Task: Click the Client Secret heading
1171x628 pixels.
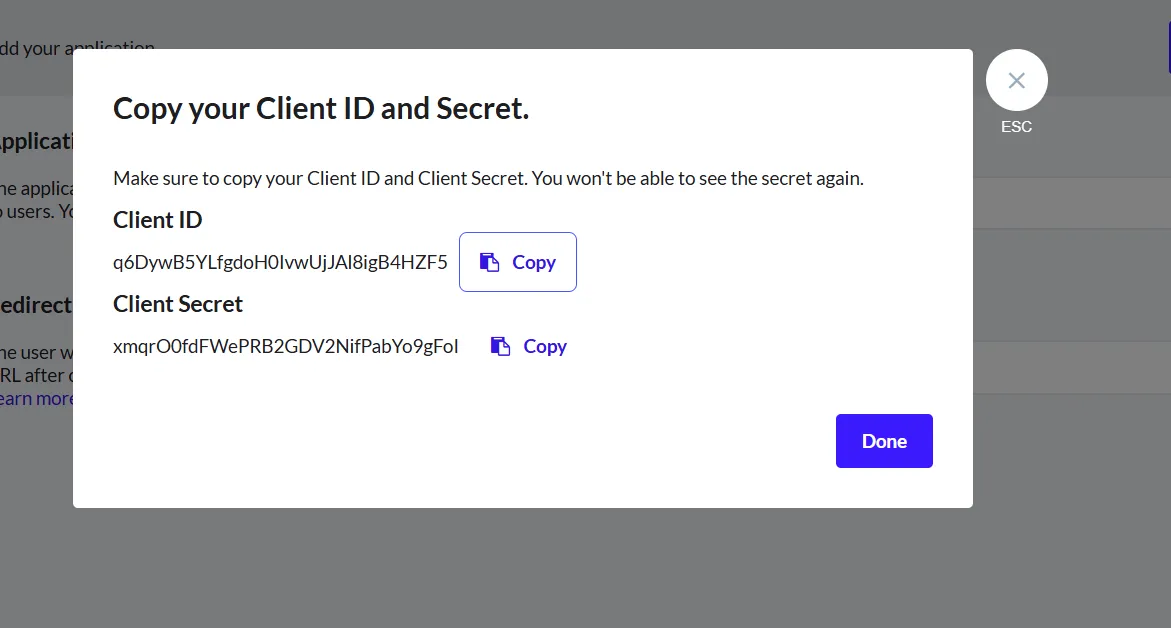Action: click(x=178, y=304)
